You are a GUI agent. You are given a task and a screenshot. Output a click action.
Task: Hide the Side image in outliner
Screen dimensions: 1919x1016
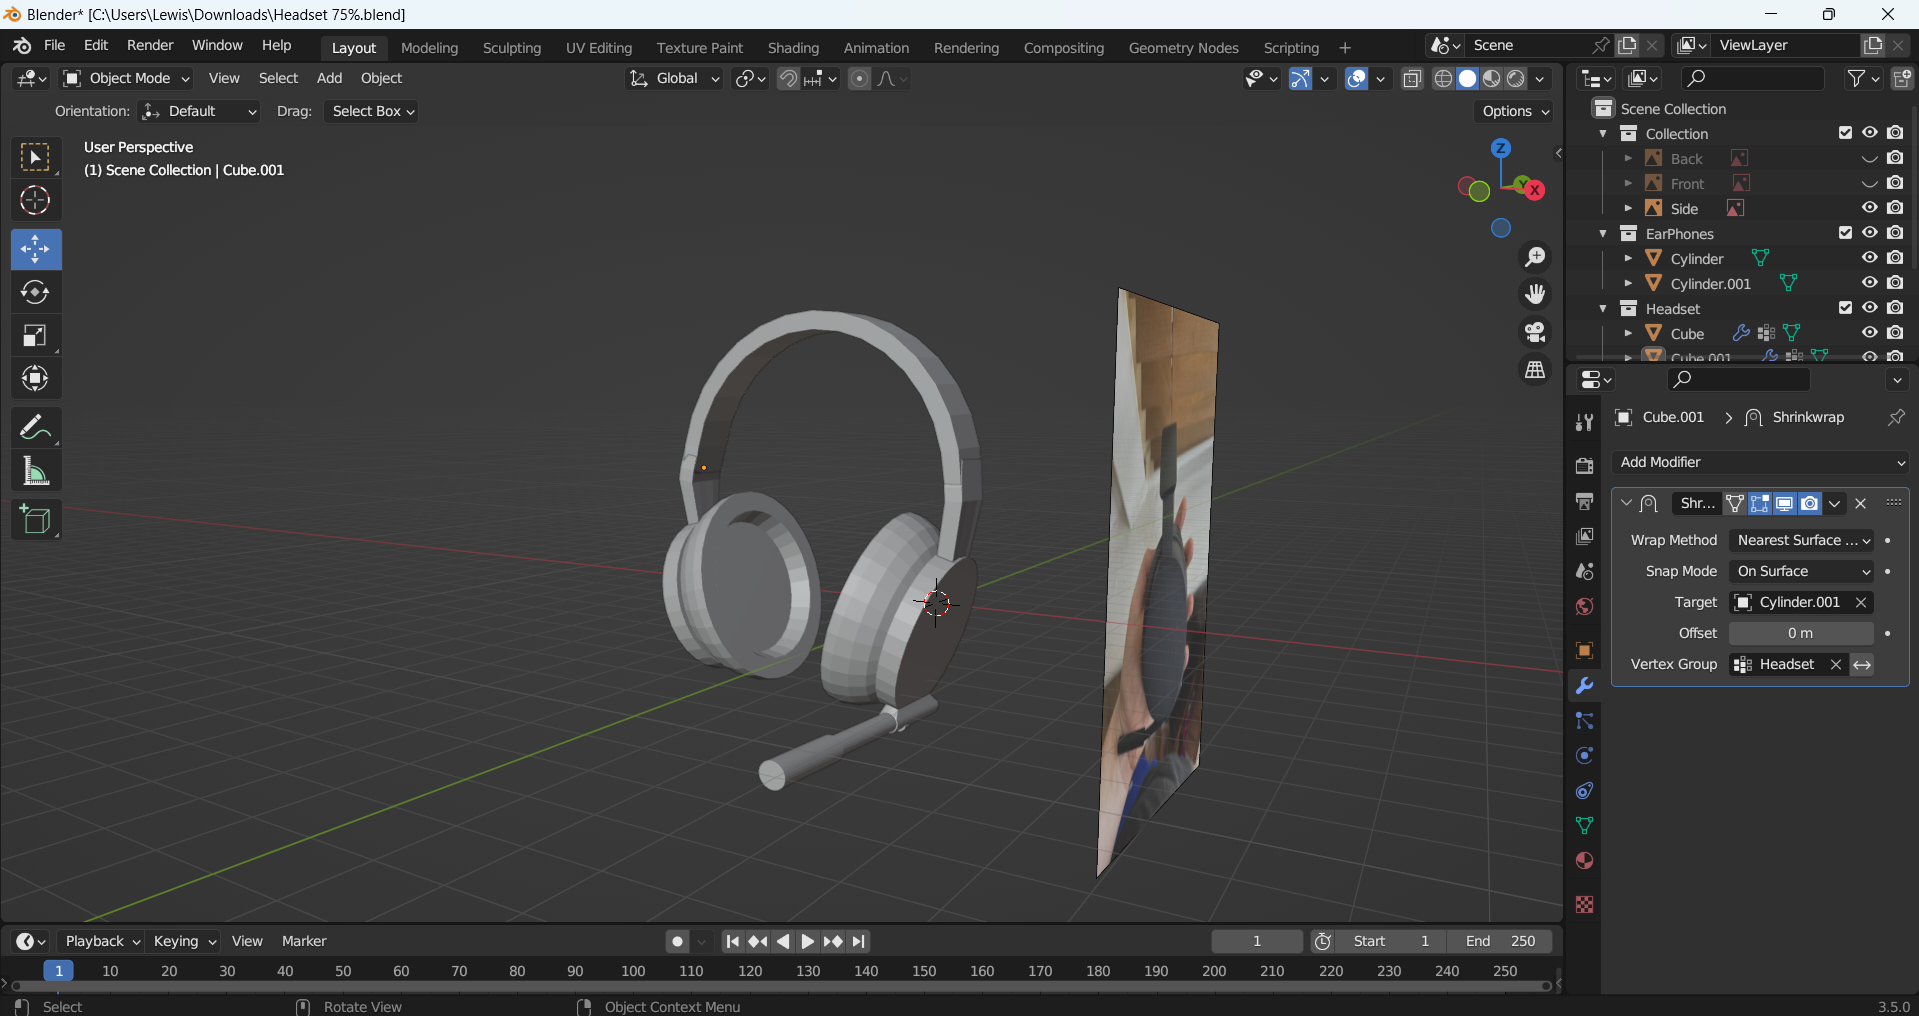pos(1869,208)
